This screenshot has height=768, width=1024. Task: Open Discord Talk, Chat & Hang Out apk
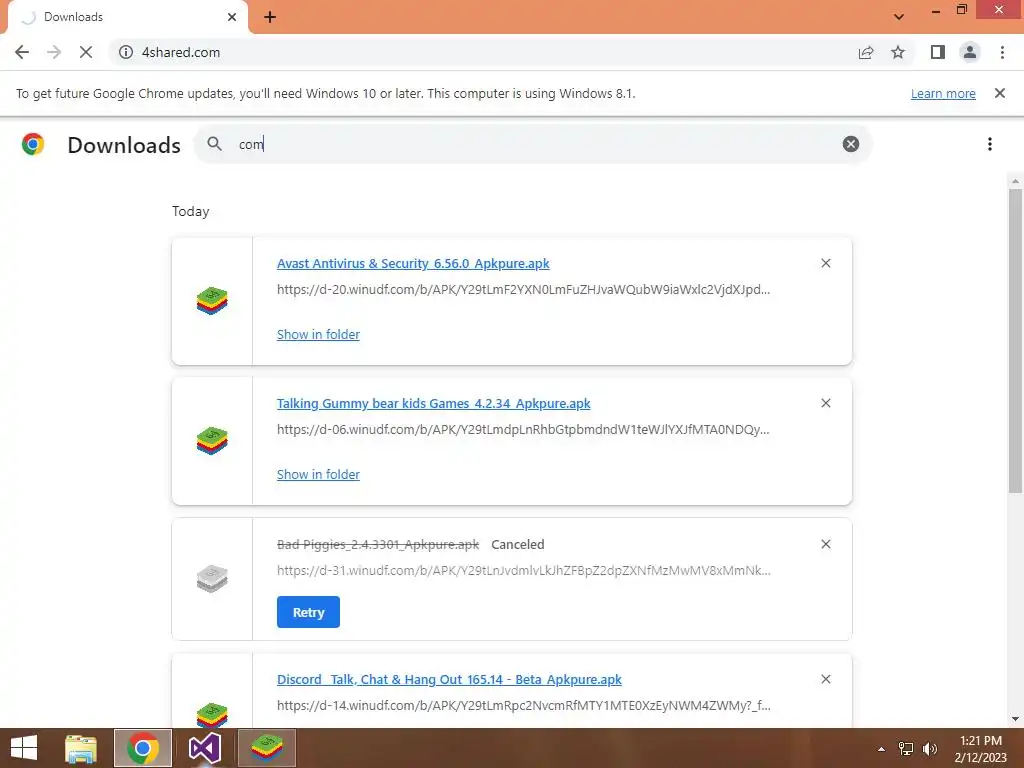click(449, 680)
